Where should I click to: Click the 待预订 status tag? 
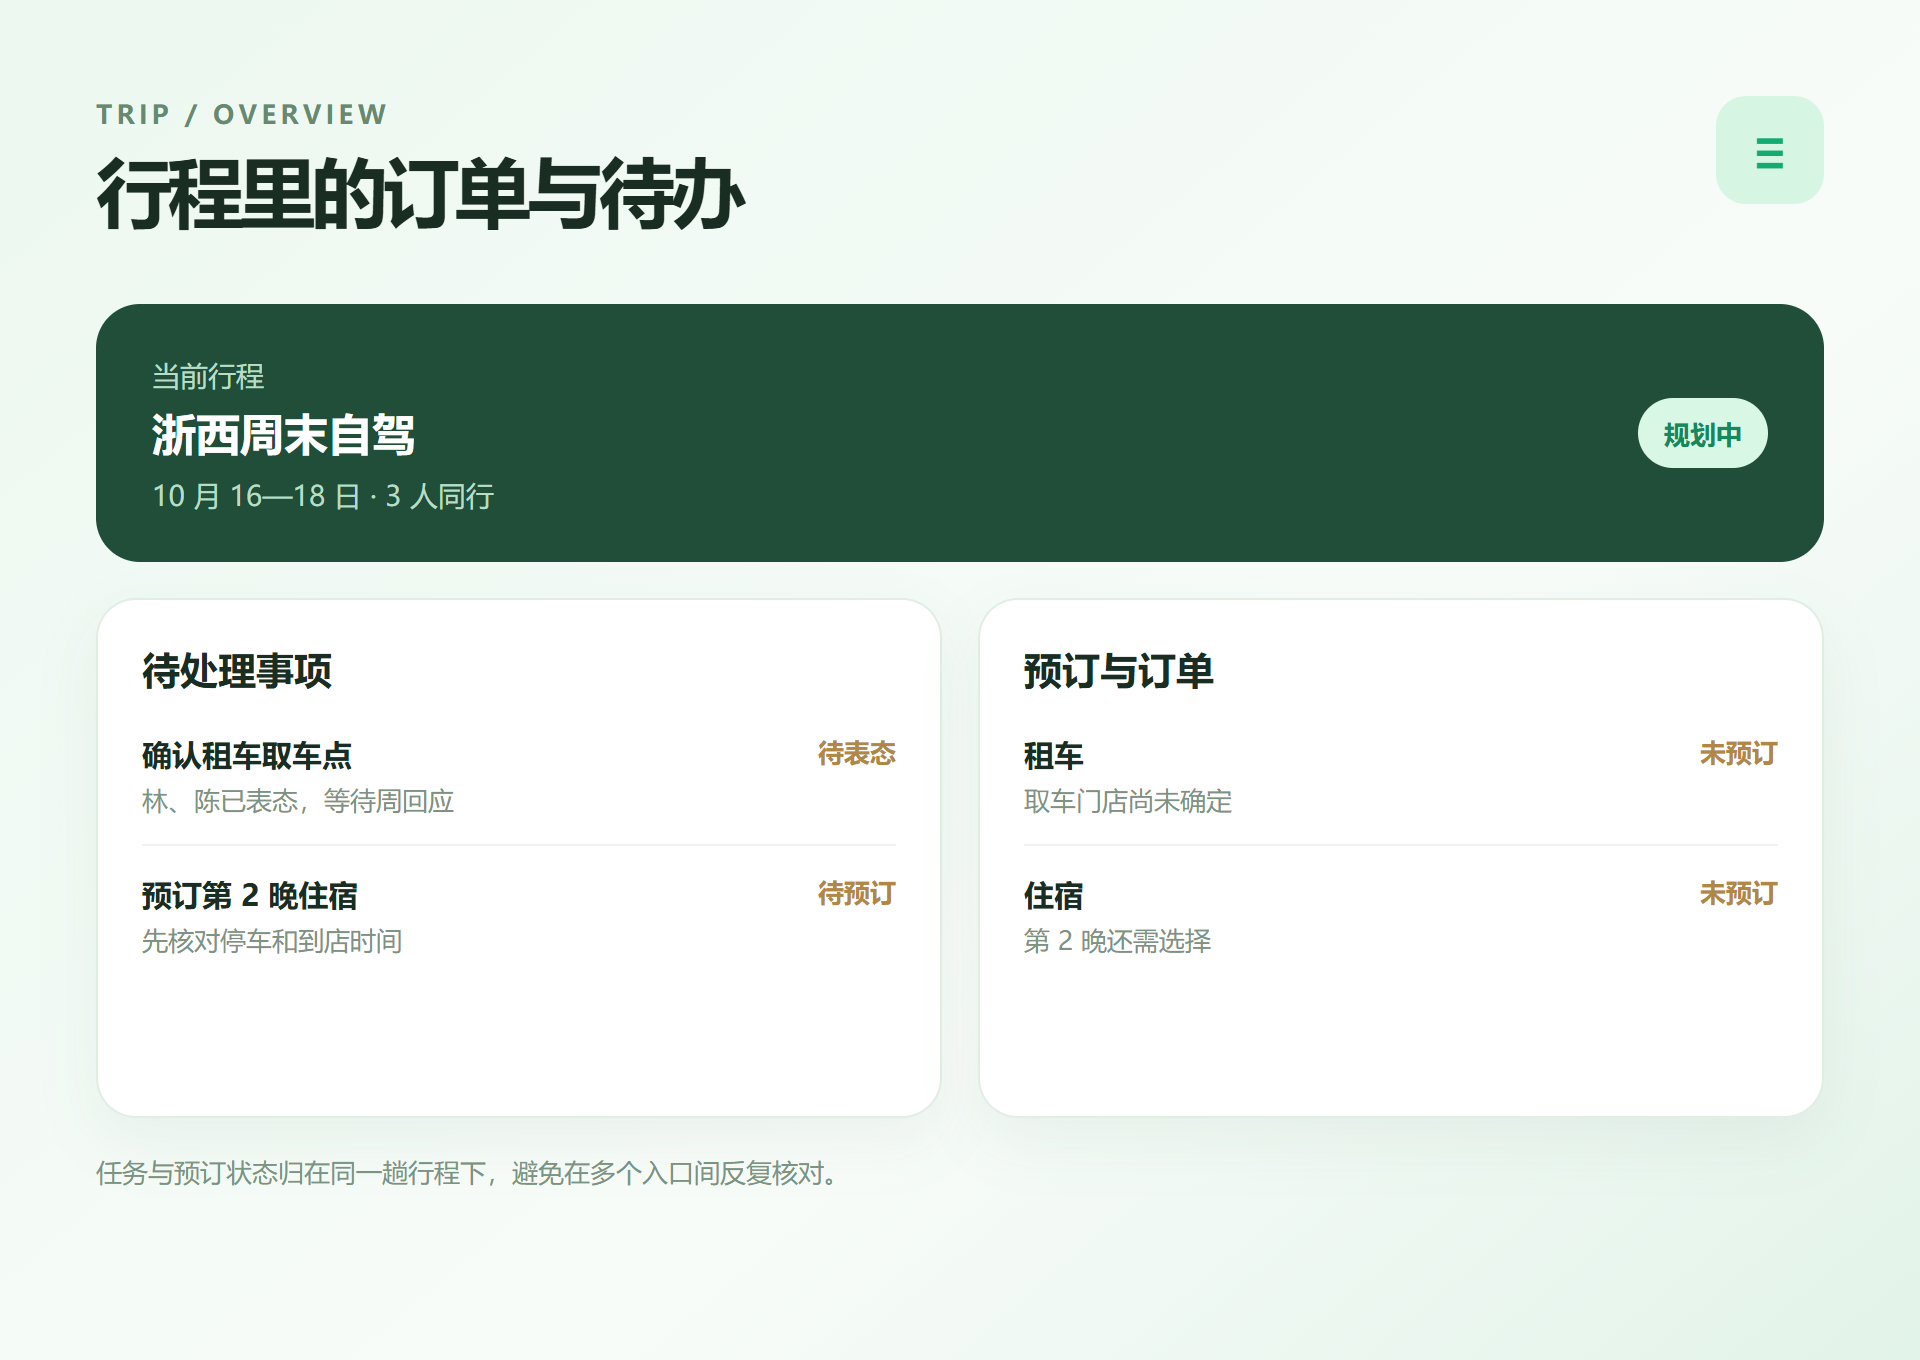pos(856,893)
